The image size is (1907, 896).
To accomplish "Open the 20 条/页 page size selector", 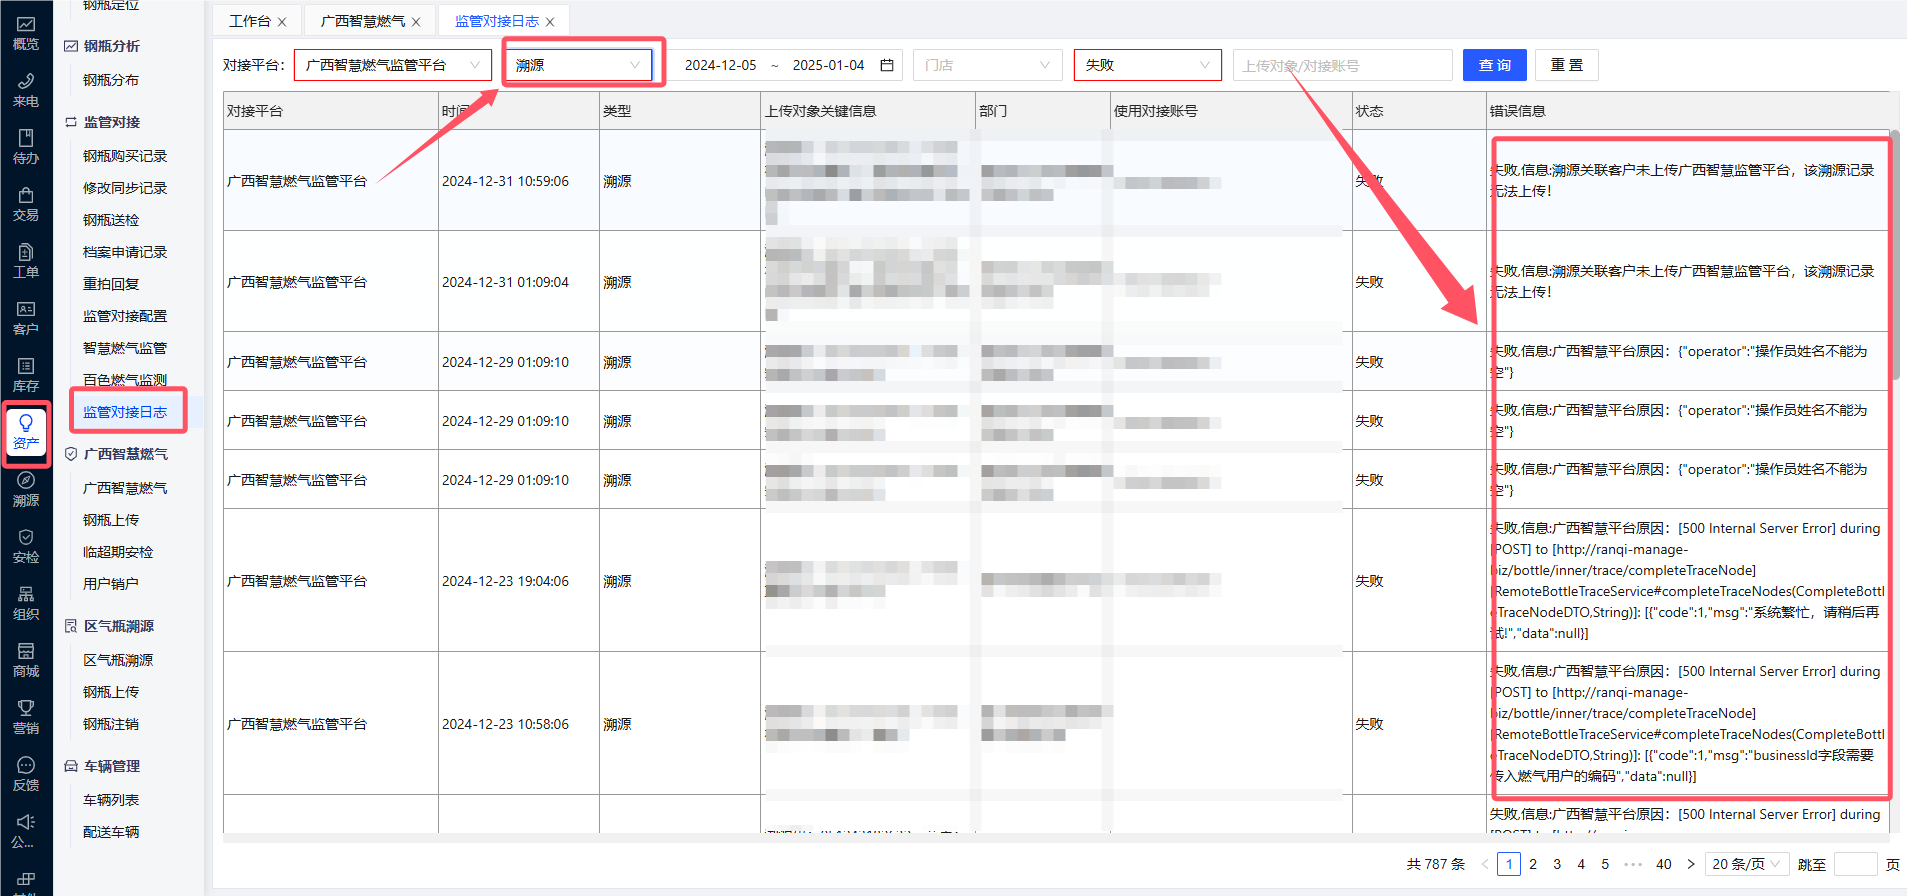I will (1746, 864).
